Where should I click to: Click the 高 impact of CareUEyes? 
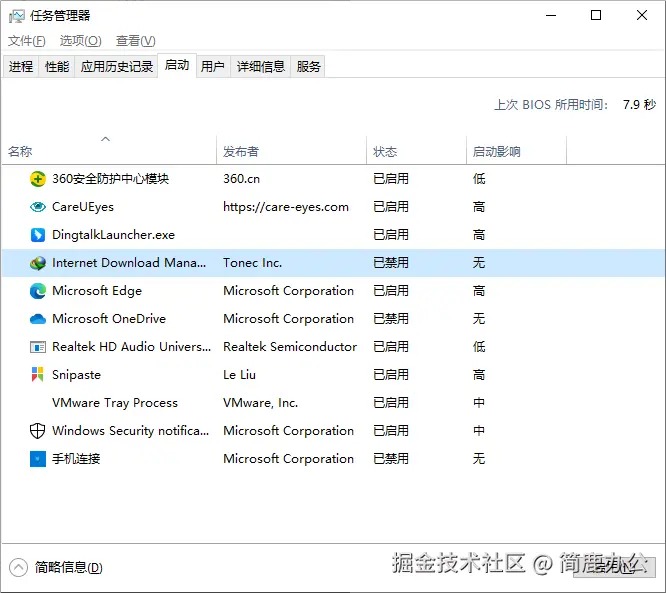pos(479,207)
